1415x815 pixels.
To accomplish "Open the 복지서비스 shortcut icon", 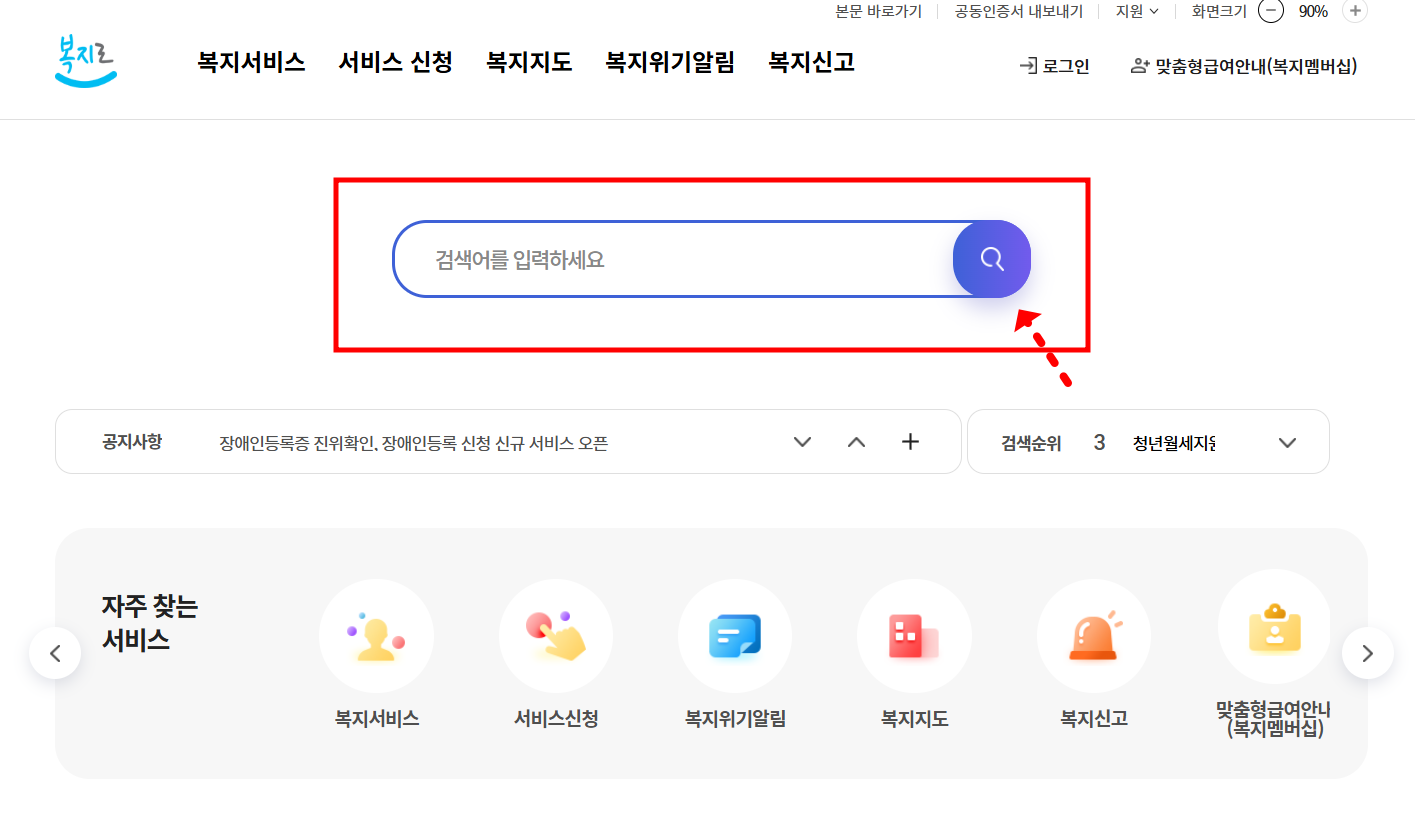I will [376, 636].
